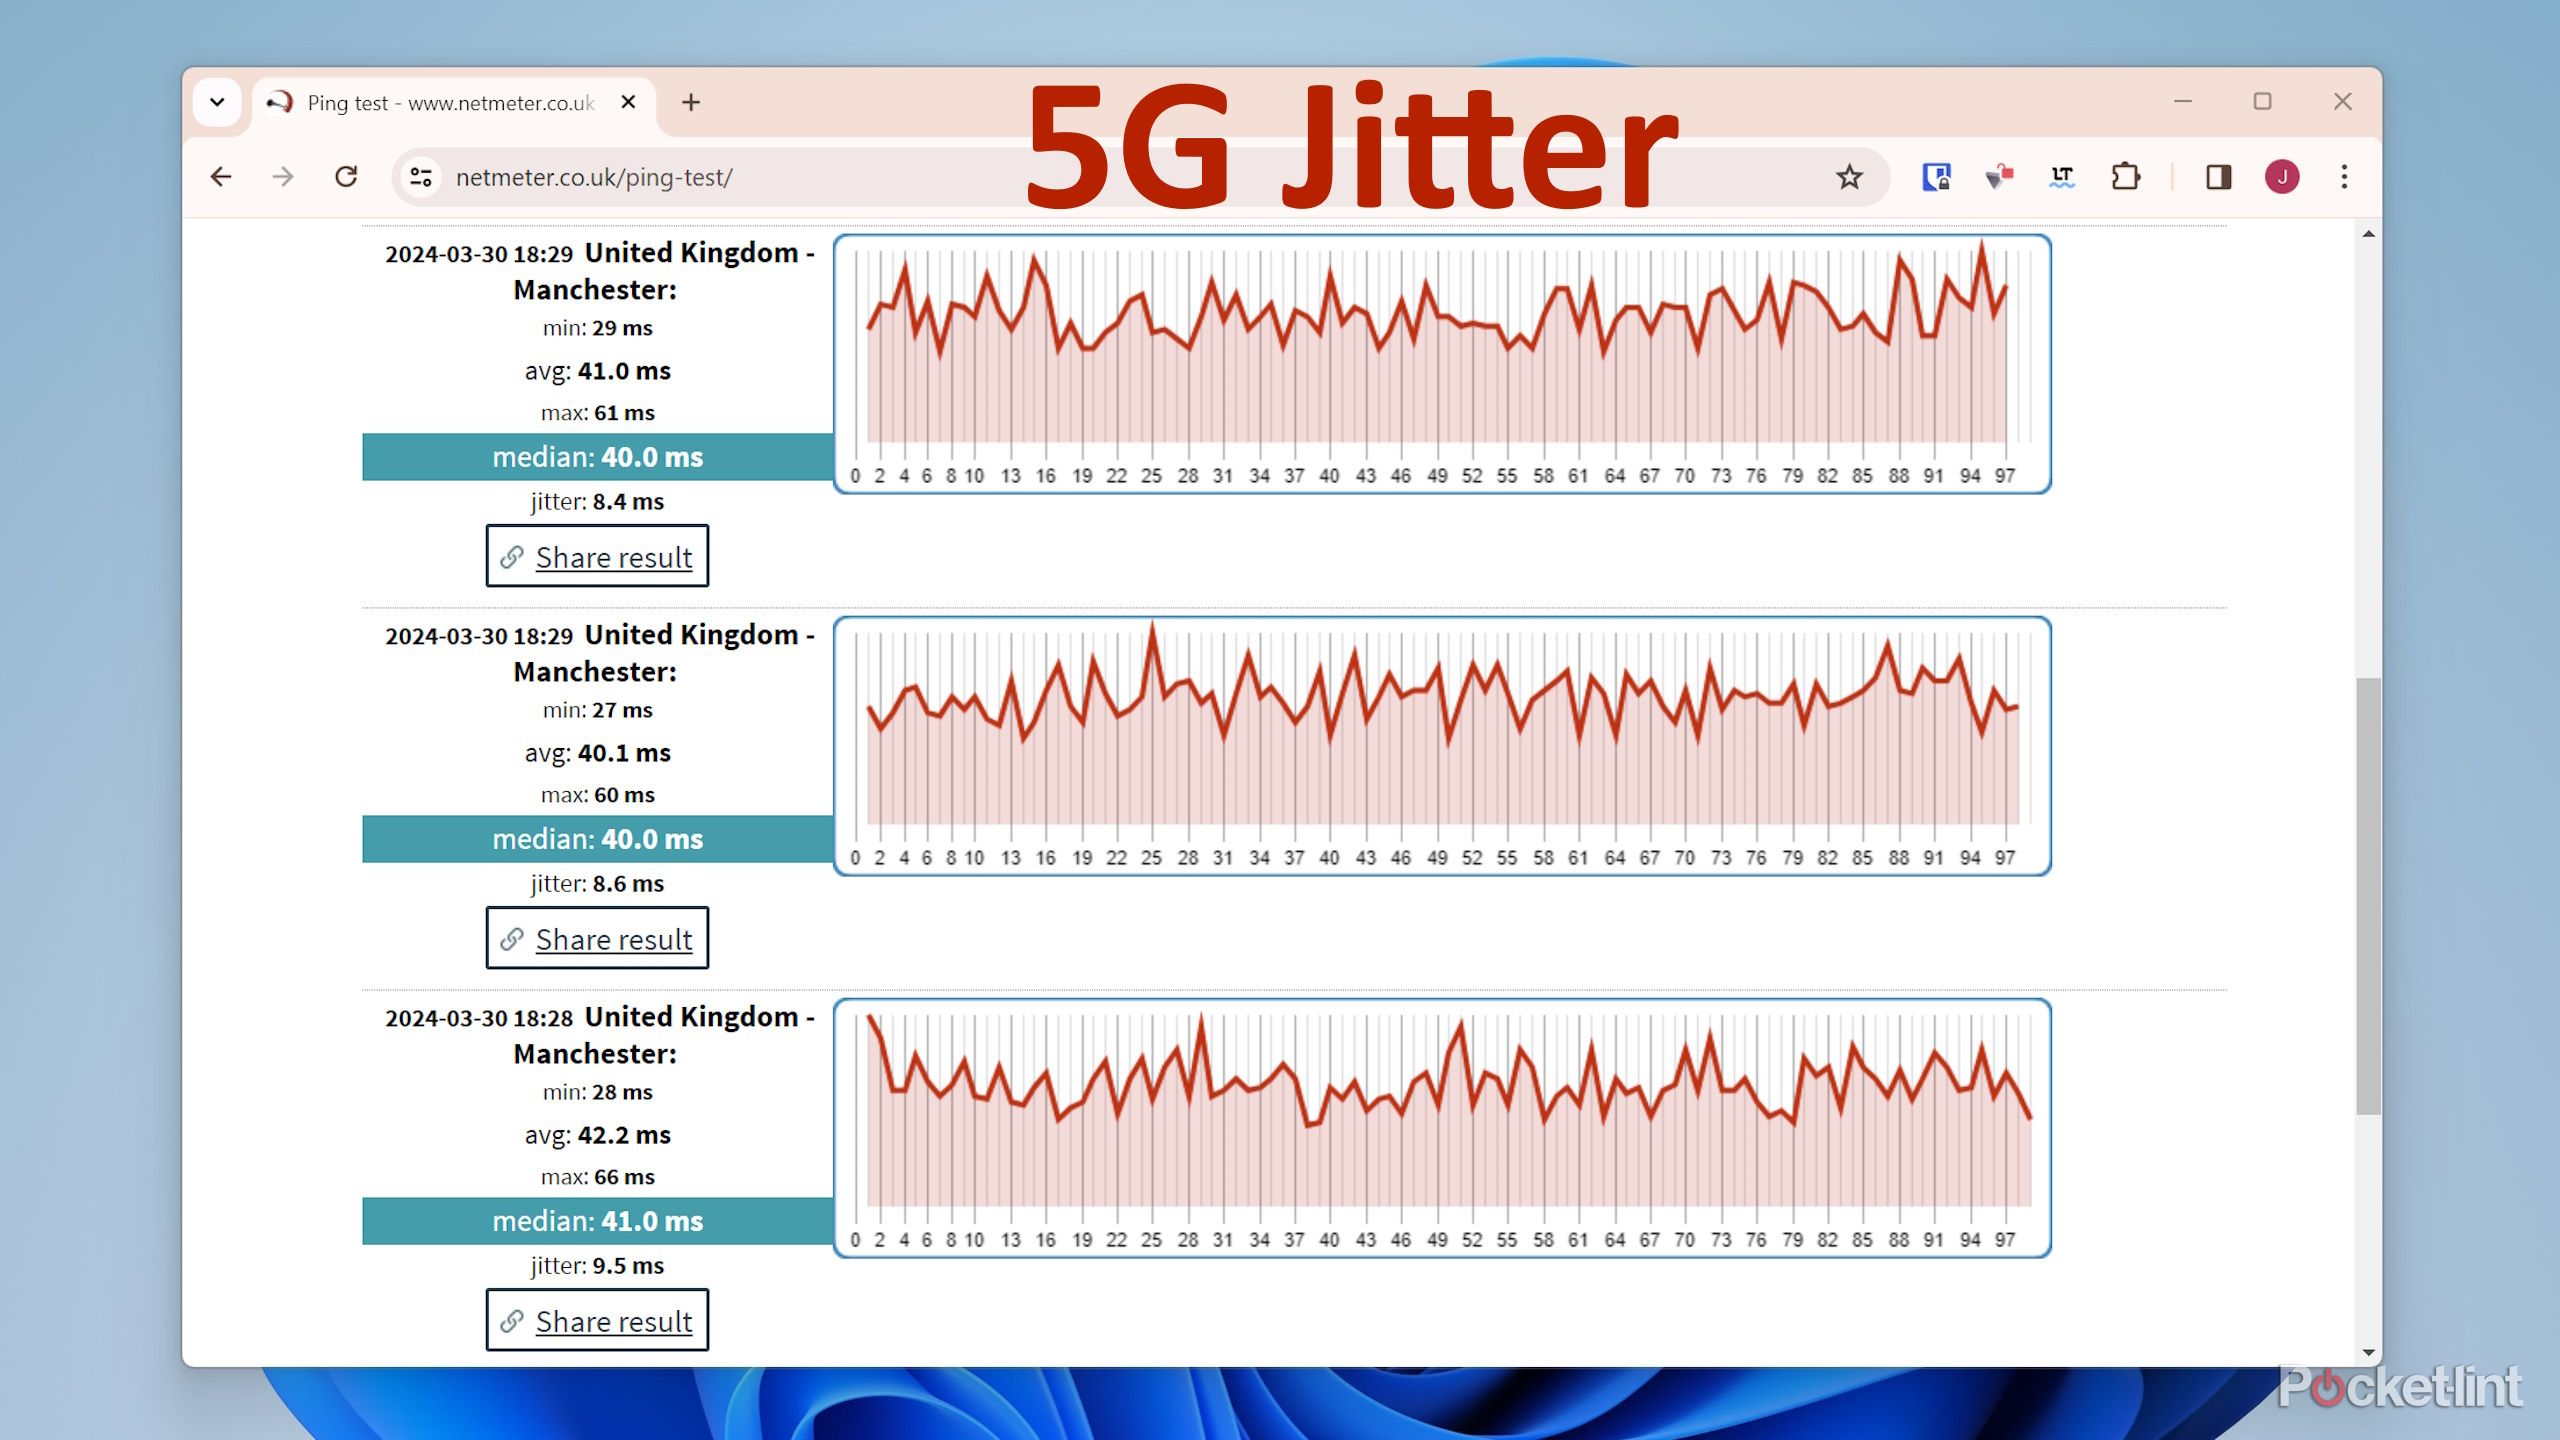Click Share result for the 18:28 test

coord(597,1320)
